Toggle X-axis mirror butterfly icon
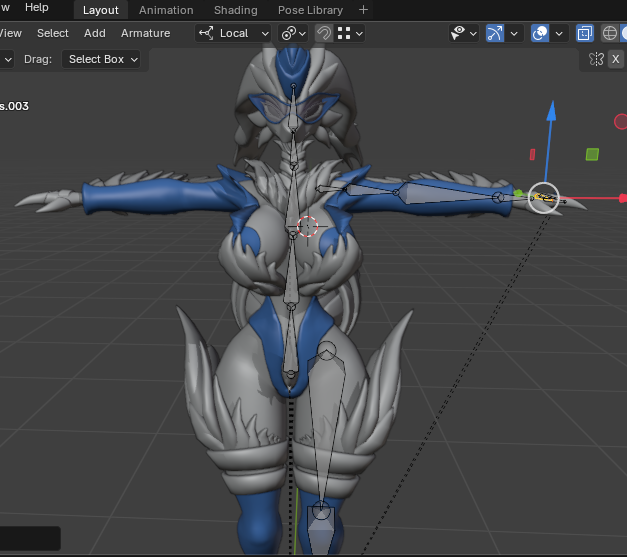 pyautogui.click(x=596, y=60)
